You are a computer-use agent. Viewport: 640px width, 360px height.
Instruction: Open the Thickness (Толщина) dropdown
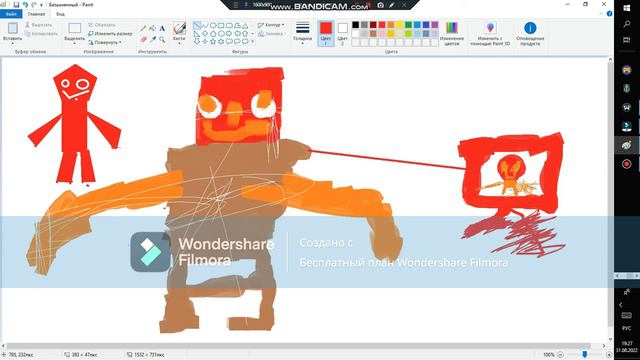tap(302, 33)
